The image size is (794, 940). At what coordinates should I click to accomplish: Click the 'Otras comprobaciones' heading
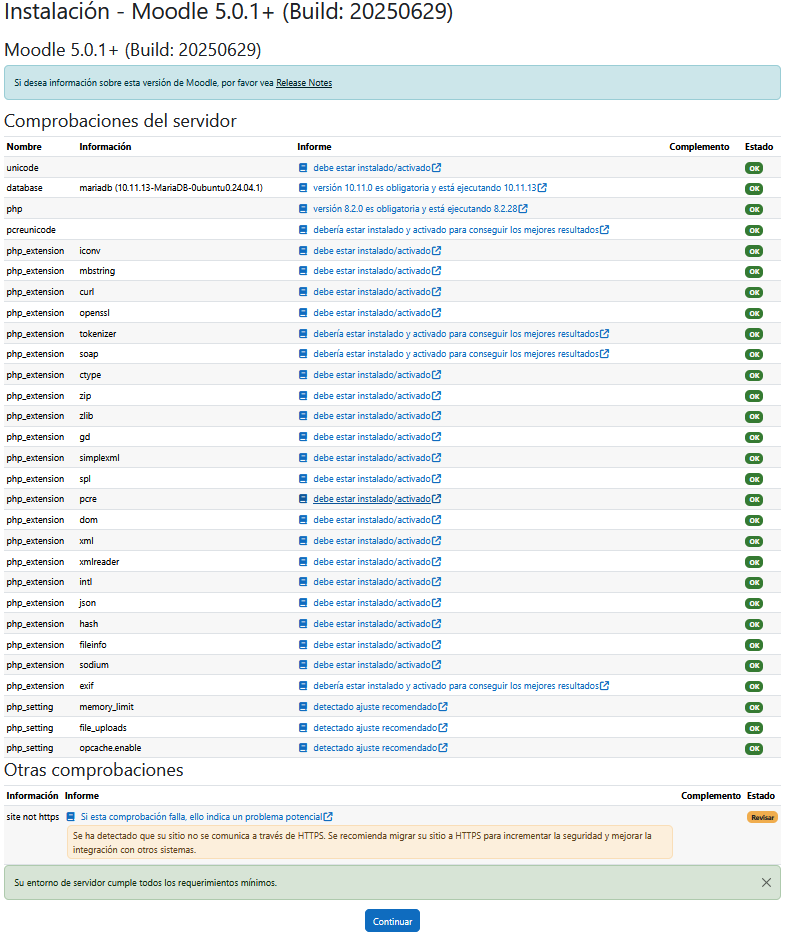pos(94,770)
